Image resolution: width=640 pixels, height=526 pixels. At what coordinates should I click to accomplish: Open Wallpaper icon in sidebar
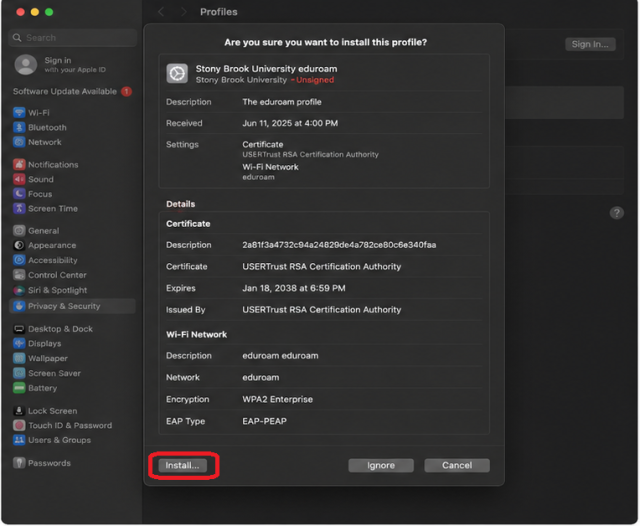[19, 358]
